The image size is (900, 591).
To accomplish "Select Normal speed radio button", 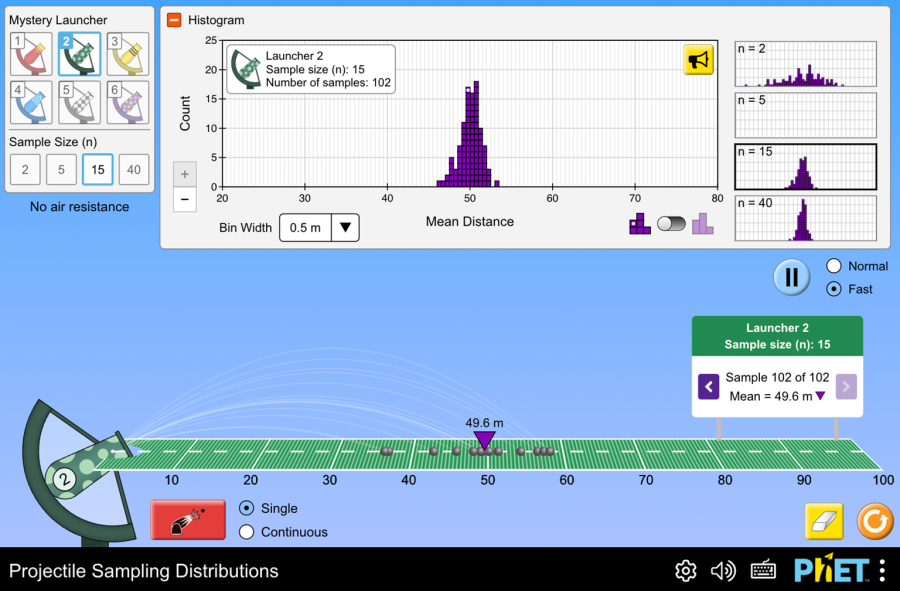I will 834,266.
